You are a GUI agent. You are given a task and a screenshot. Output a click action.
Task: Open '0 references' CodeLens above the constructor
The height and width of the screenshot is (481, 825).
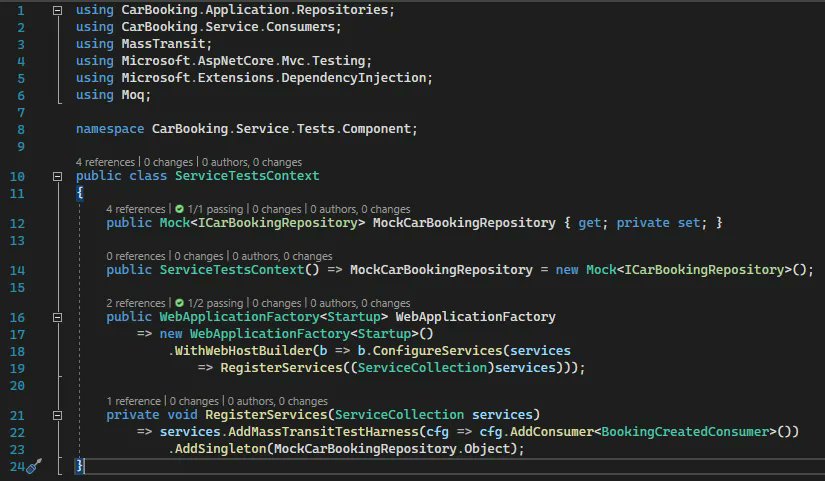pyautogui.click(x=136, y=256)
